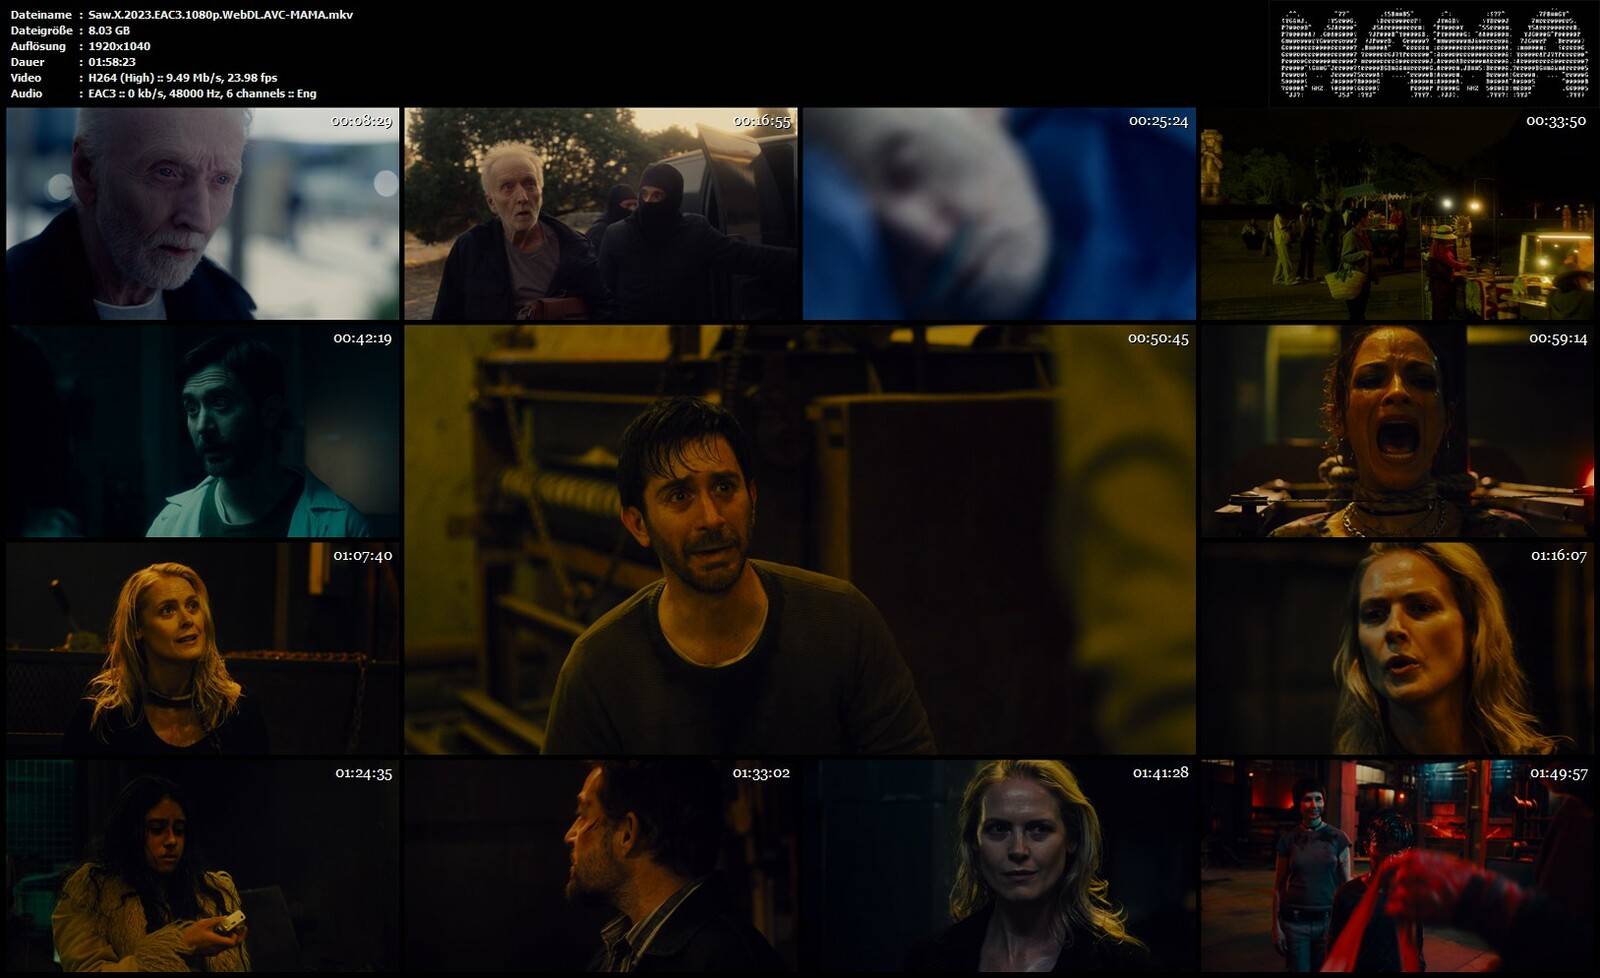Screen dimensions: 1600x978
Task: Open the thumbnail stamped 00:08:29
Action: [202, 214]
